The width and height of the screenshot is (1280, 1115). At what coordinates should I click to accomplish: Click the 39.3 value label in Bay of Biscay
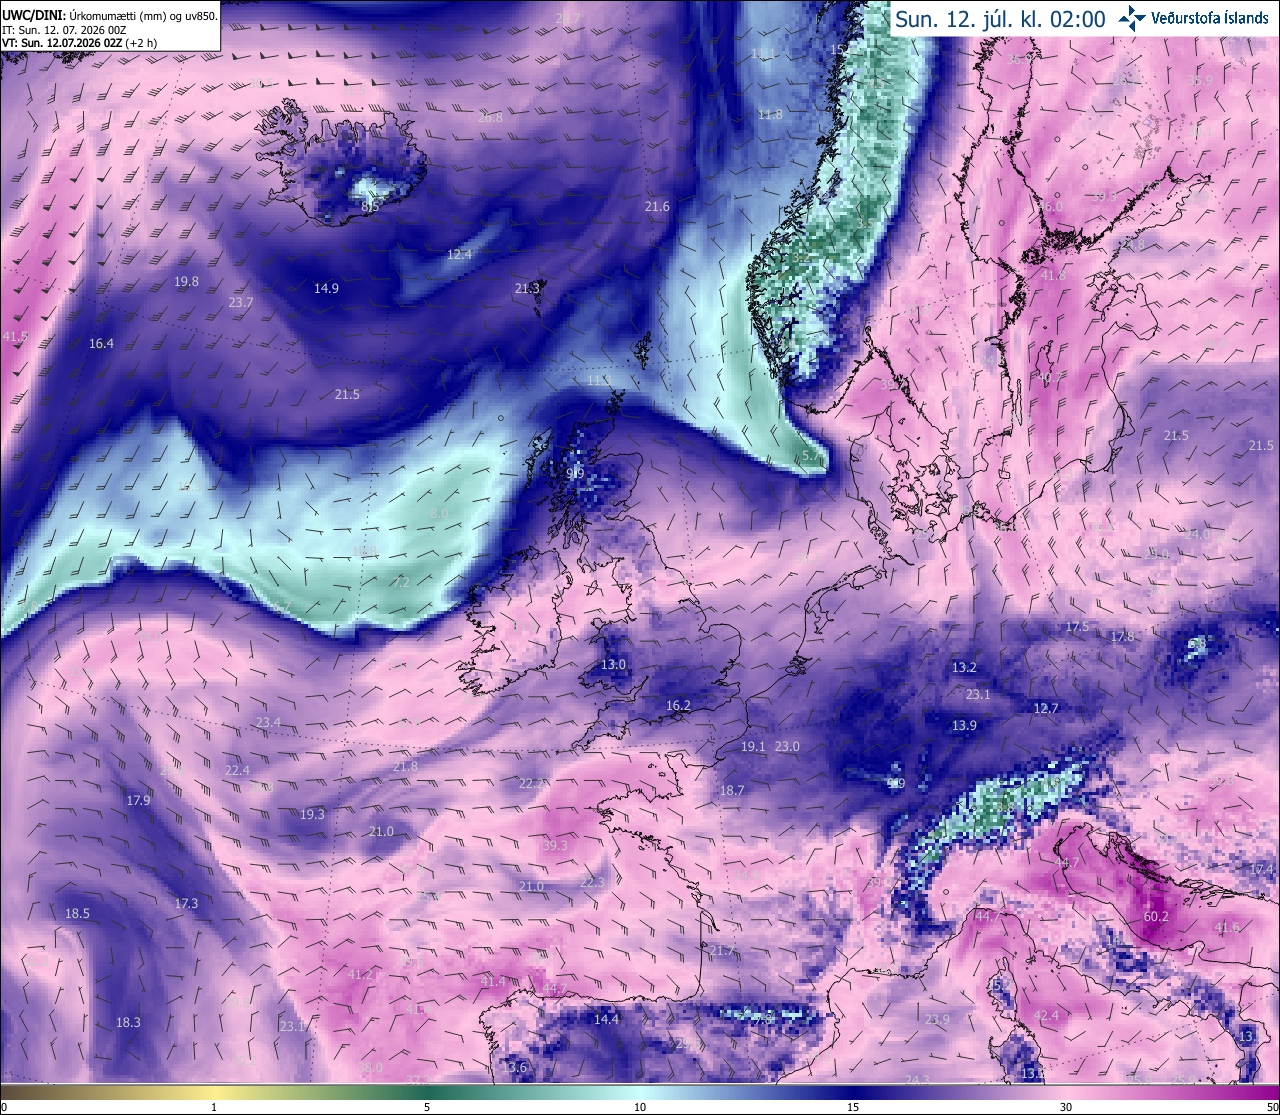click(555, 845)
